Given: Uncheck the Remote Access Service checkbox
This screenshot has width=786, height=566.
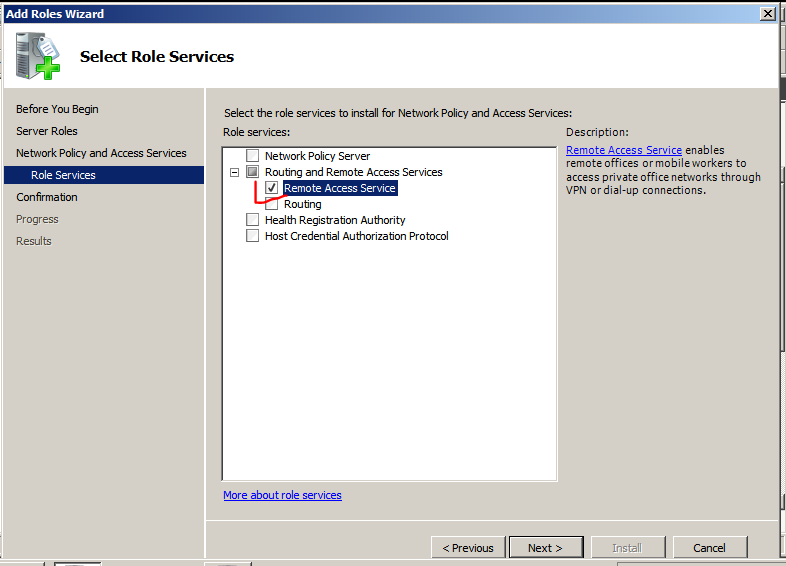Looking at the screenshot, I should [x=272, y=188].
